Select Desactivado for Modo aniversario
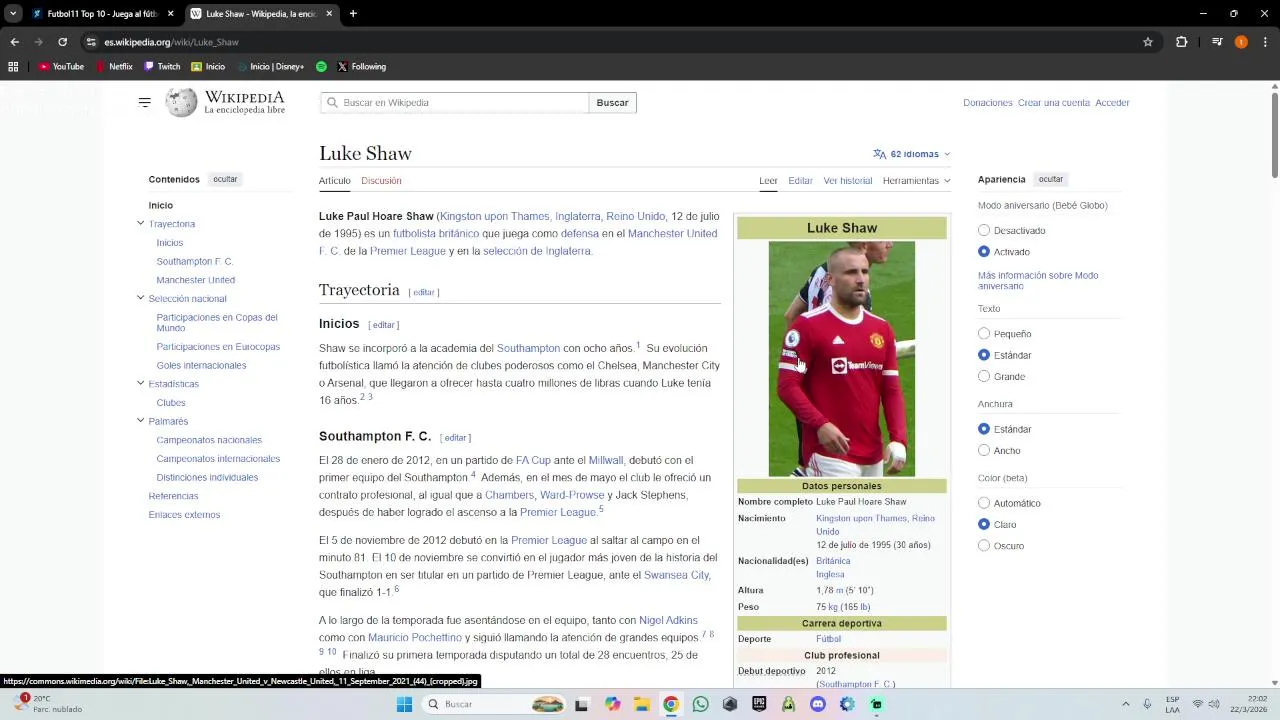Viewport: 1280px width, 720px height. pyautogui.click(x=984, y=230)
